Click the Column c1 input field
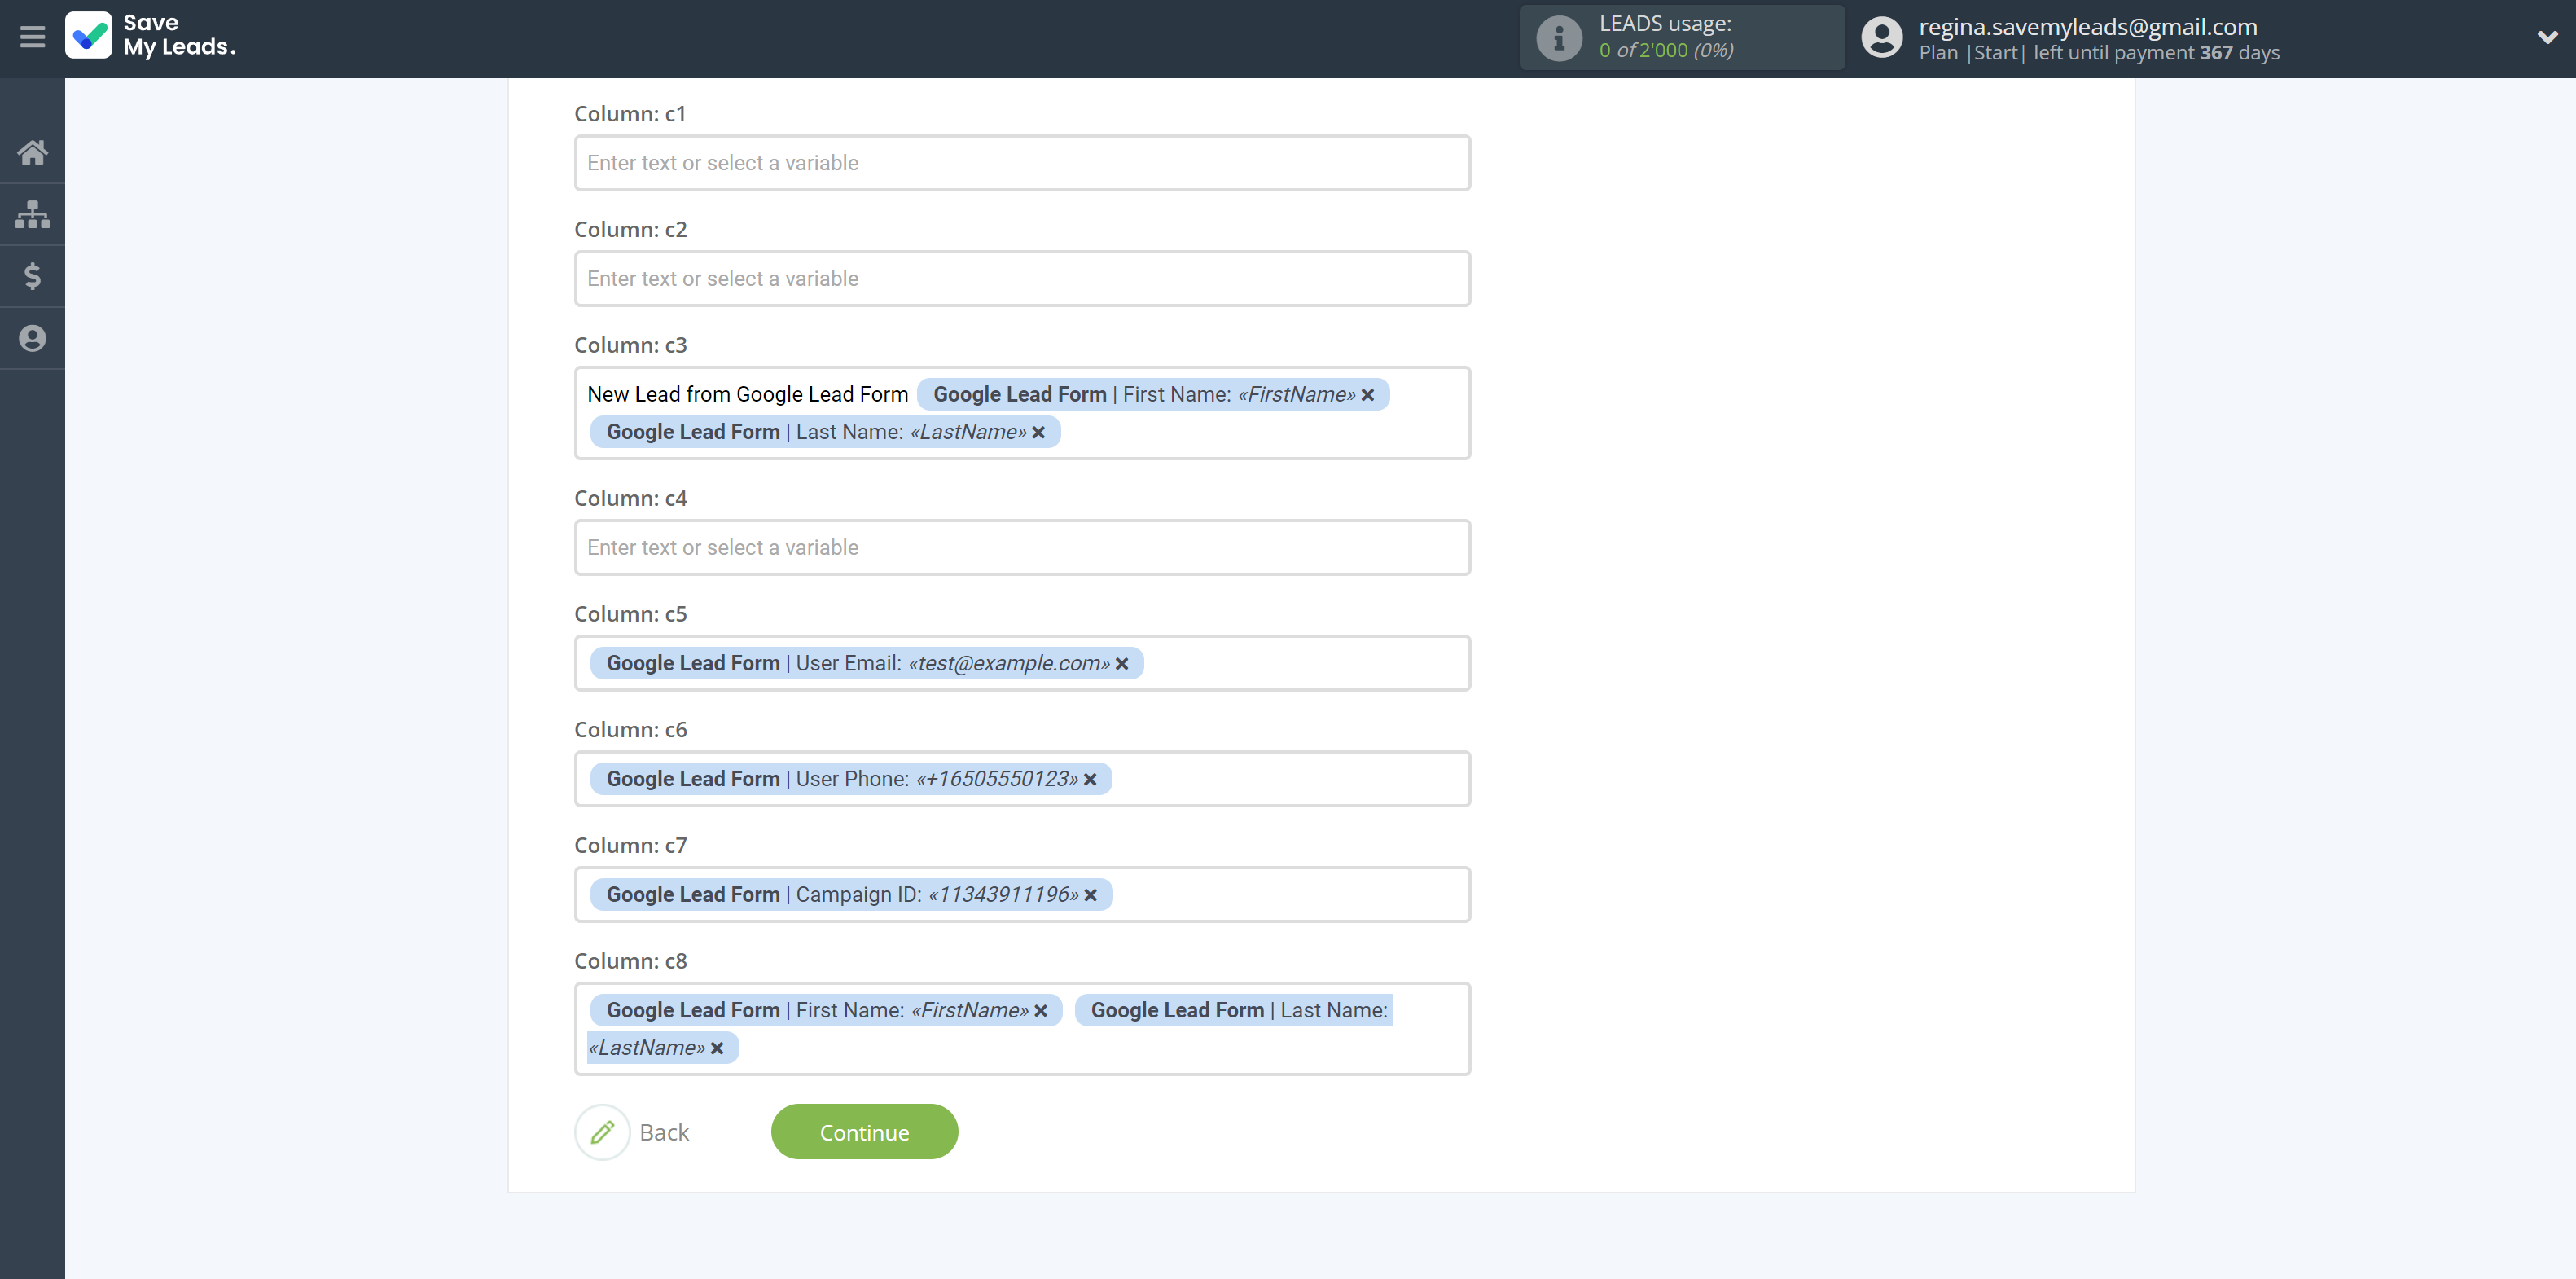This screenshot has height=1279, width=2576. [x=1022, y=163]
